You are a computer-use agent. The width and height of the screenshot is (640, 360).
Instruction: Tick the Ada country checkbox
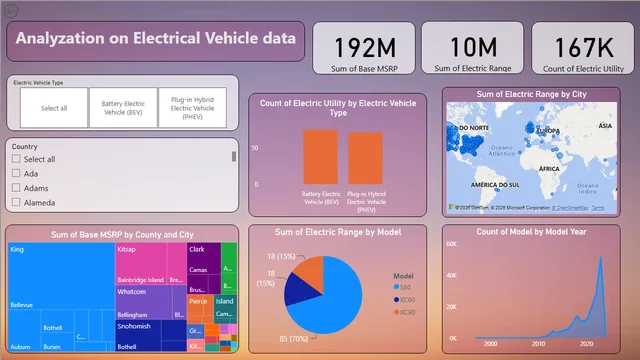point(16,173)
